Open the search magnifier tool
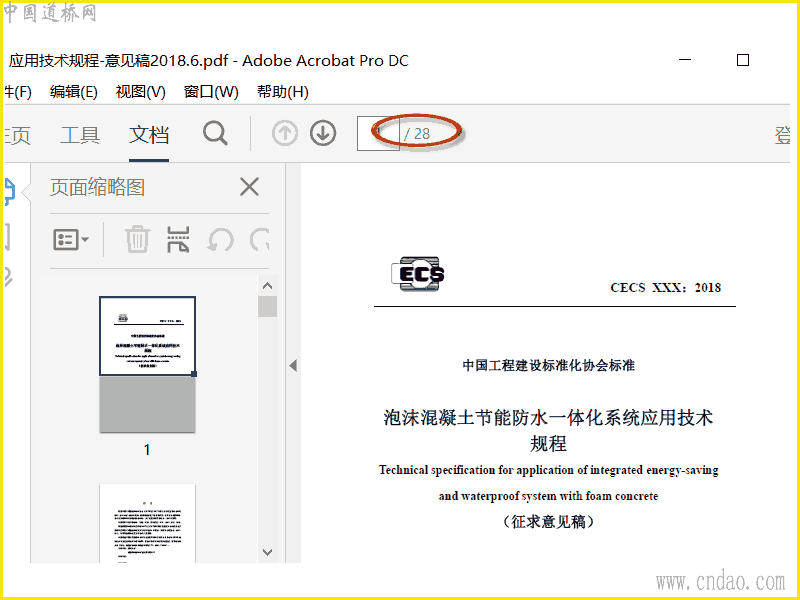The image size is (800, 600). click(215, 134)
